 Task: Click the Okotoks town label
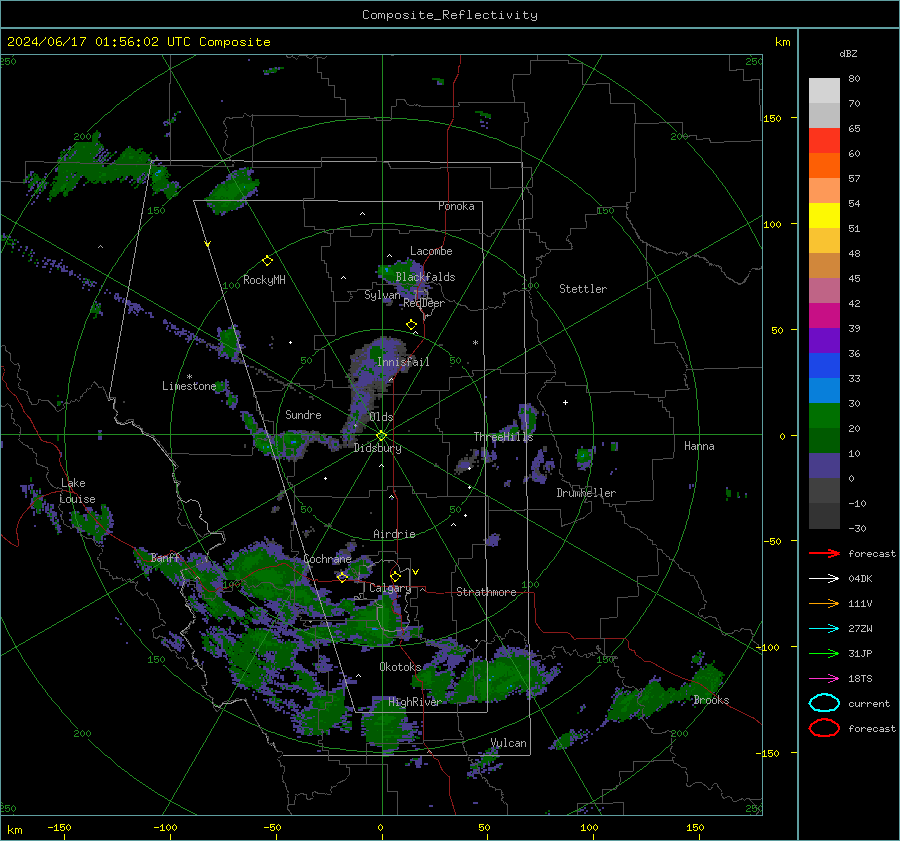(400, 667)
